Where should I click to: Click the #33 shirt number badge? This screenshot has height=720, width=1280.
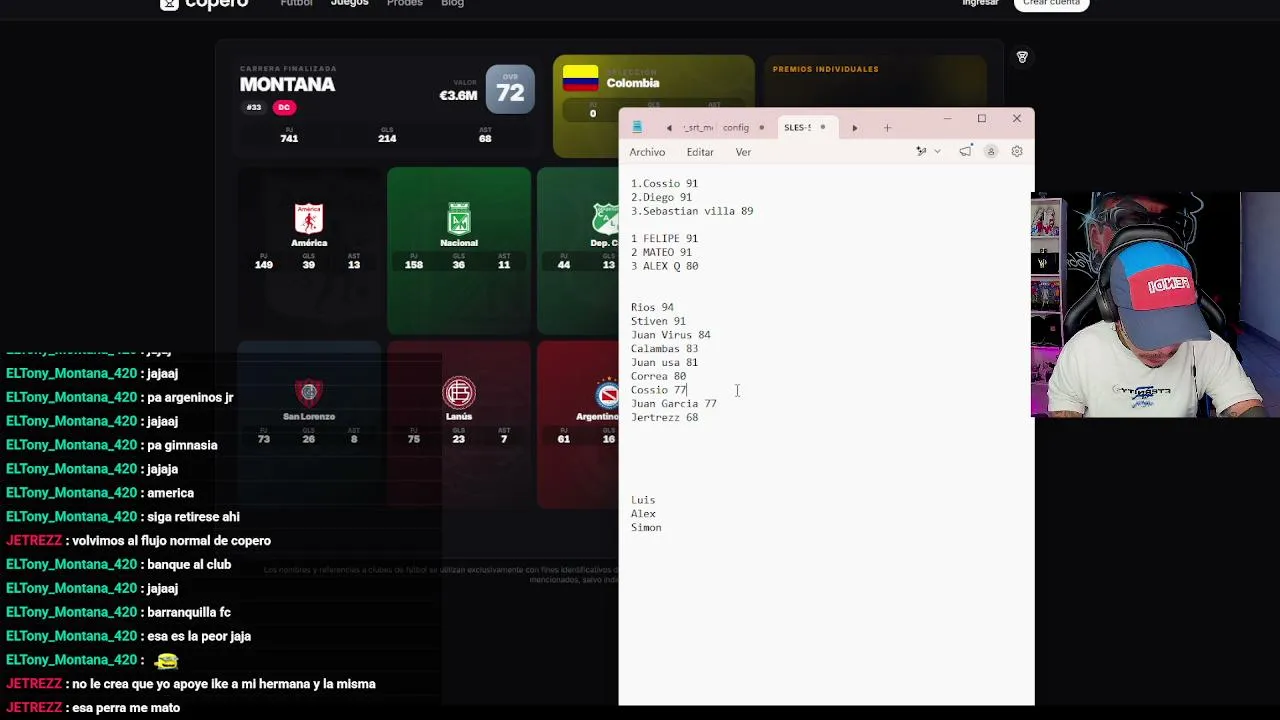click(254, 108)
